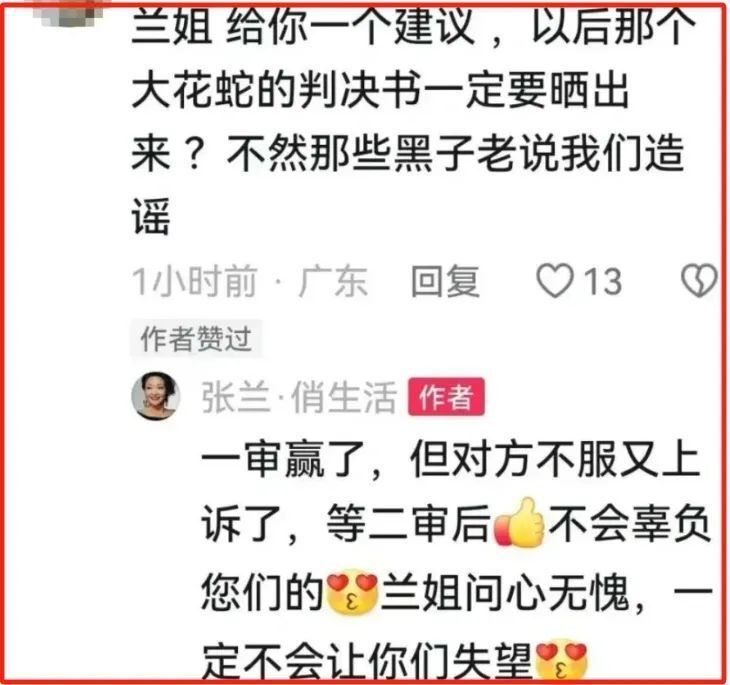Tap the red 作者 badge
This screenshot has height=685, width=730.
click(x=446, y=397)
